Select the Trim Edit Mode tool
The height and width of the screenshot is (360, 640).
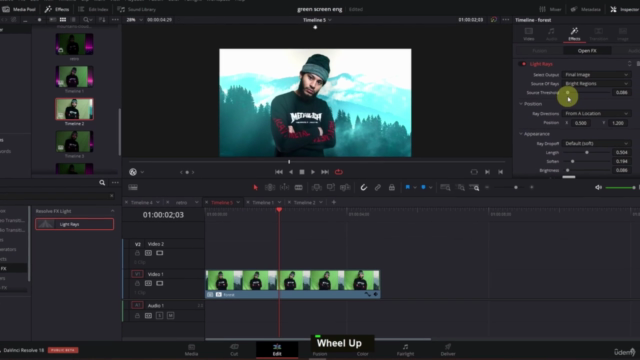click(x=270, y=187)
